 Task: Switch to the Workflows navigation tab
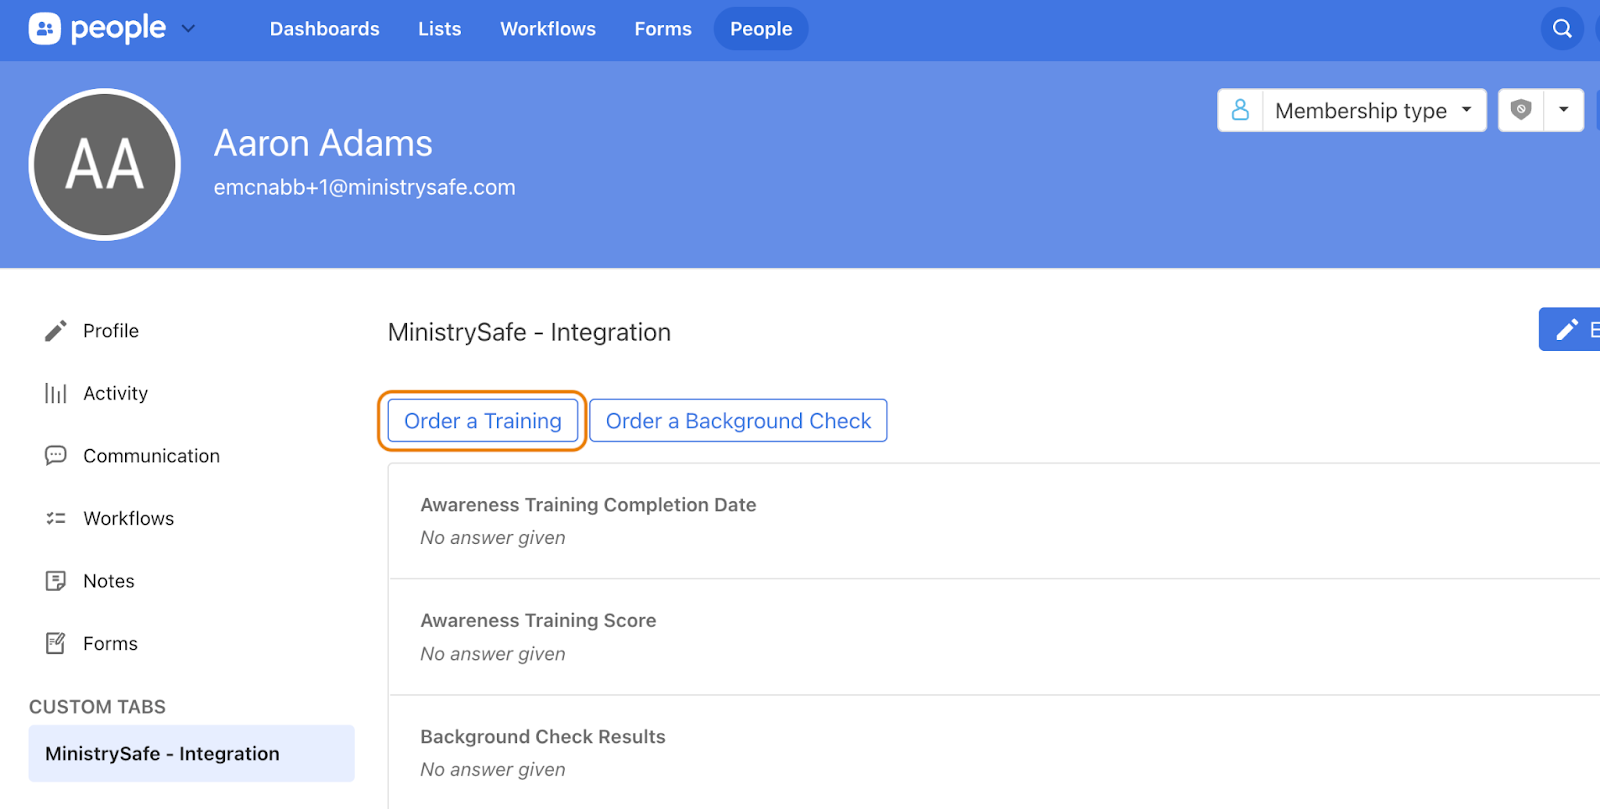548,29
